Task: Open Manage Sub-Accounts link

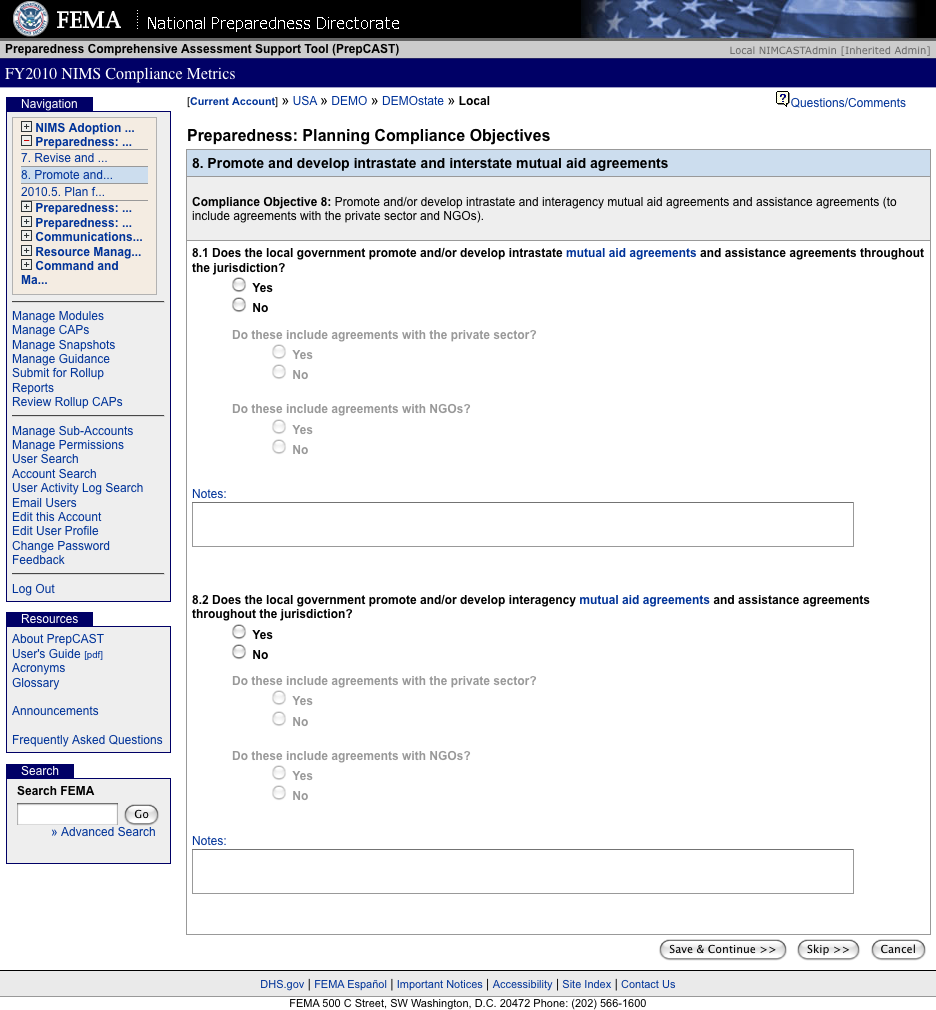Action: (72, 431)
